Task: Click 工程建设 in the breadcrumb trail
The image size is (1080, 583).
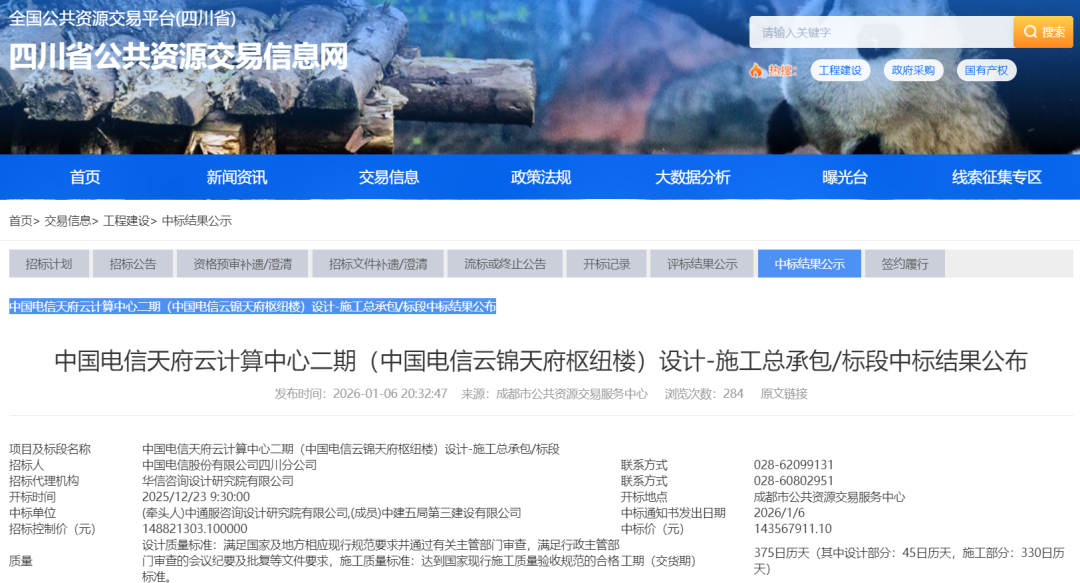Action: coord(126,221)
